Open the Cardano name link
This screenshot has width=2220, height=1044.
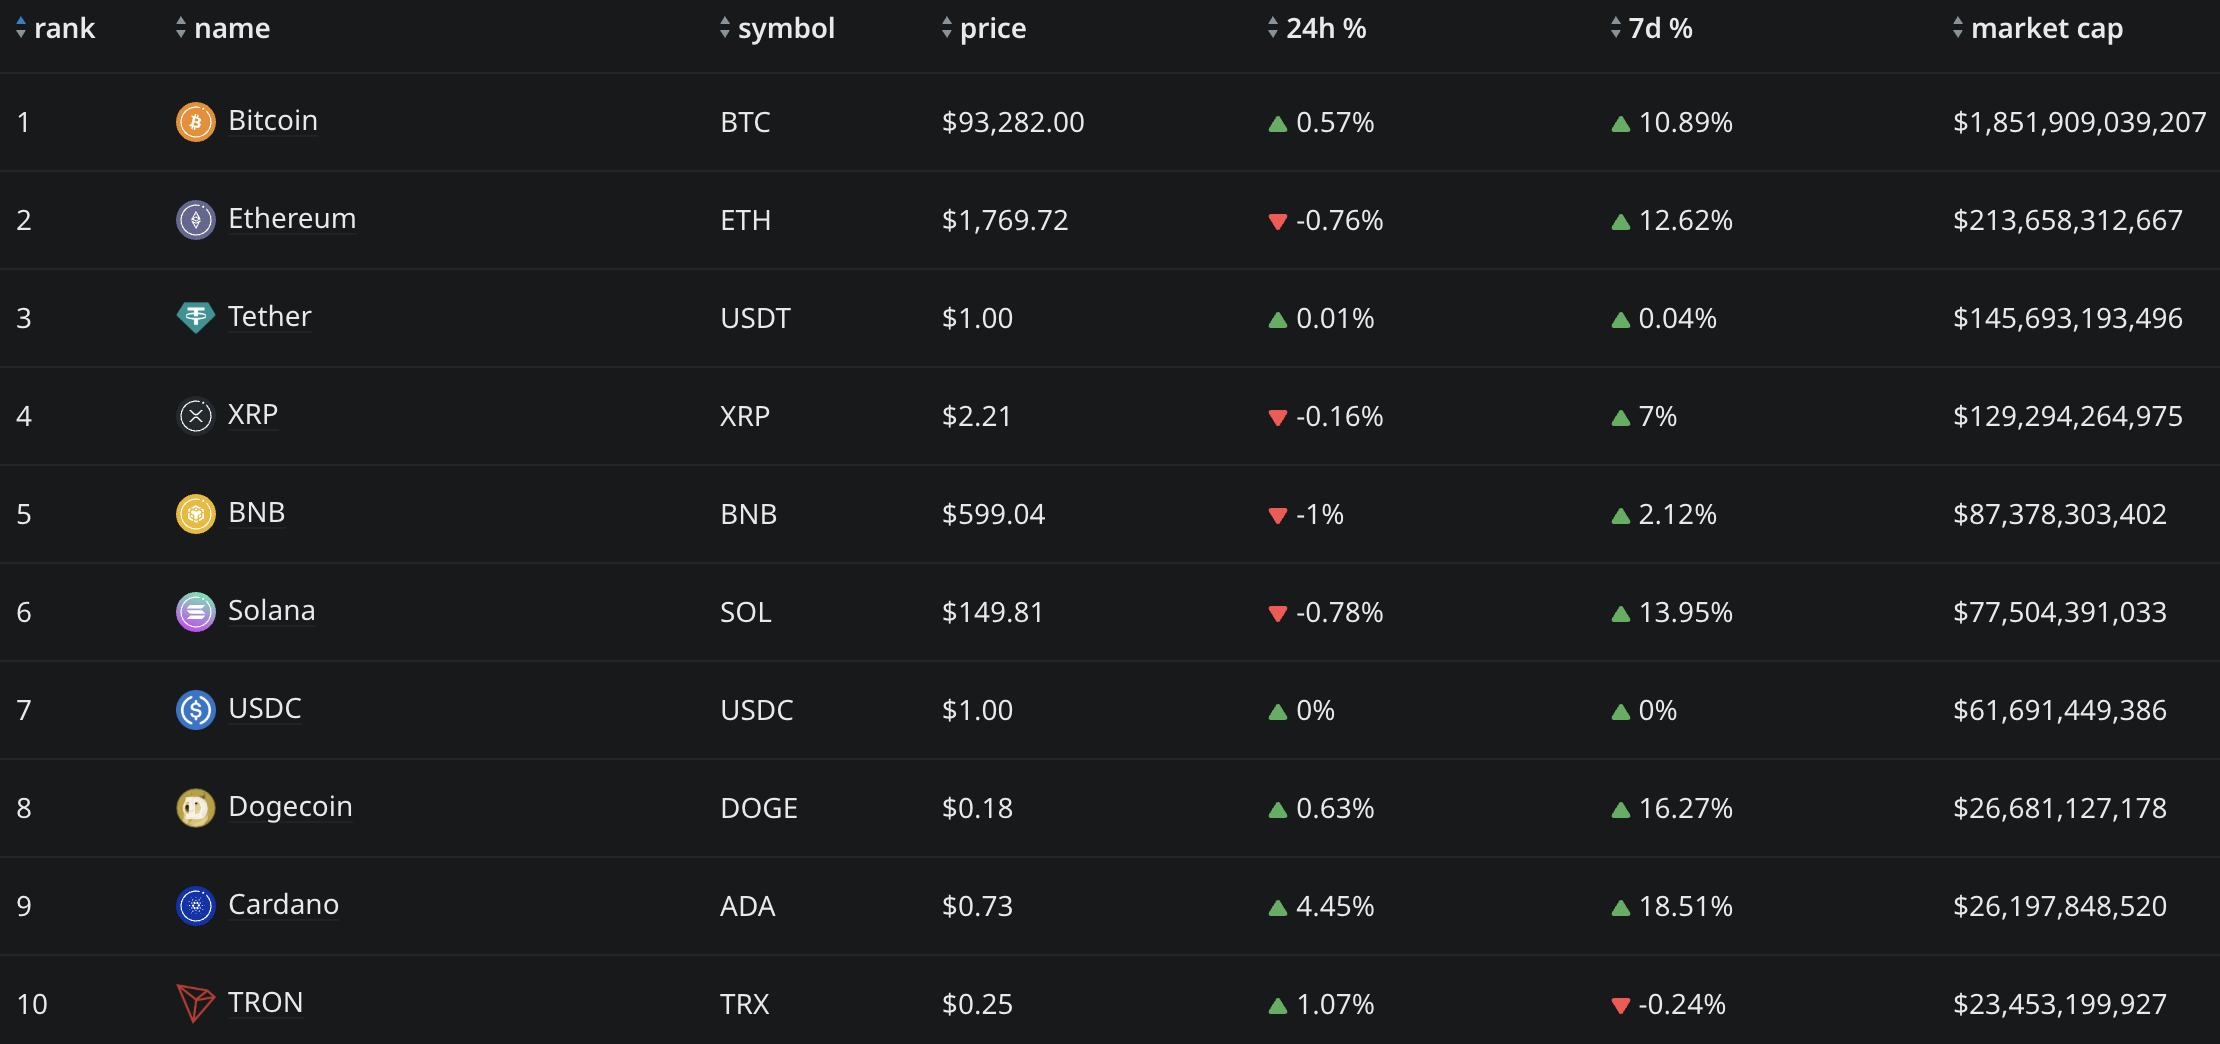point(284,905)
